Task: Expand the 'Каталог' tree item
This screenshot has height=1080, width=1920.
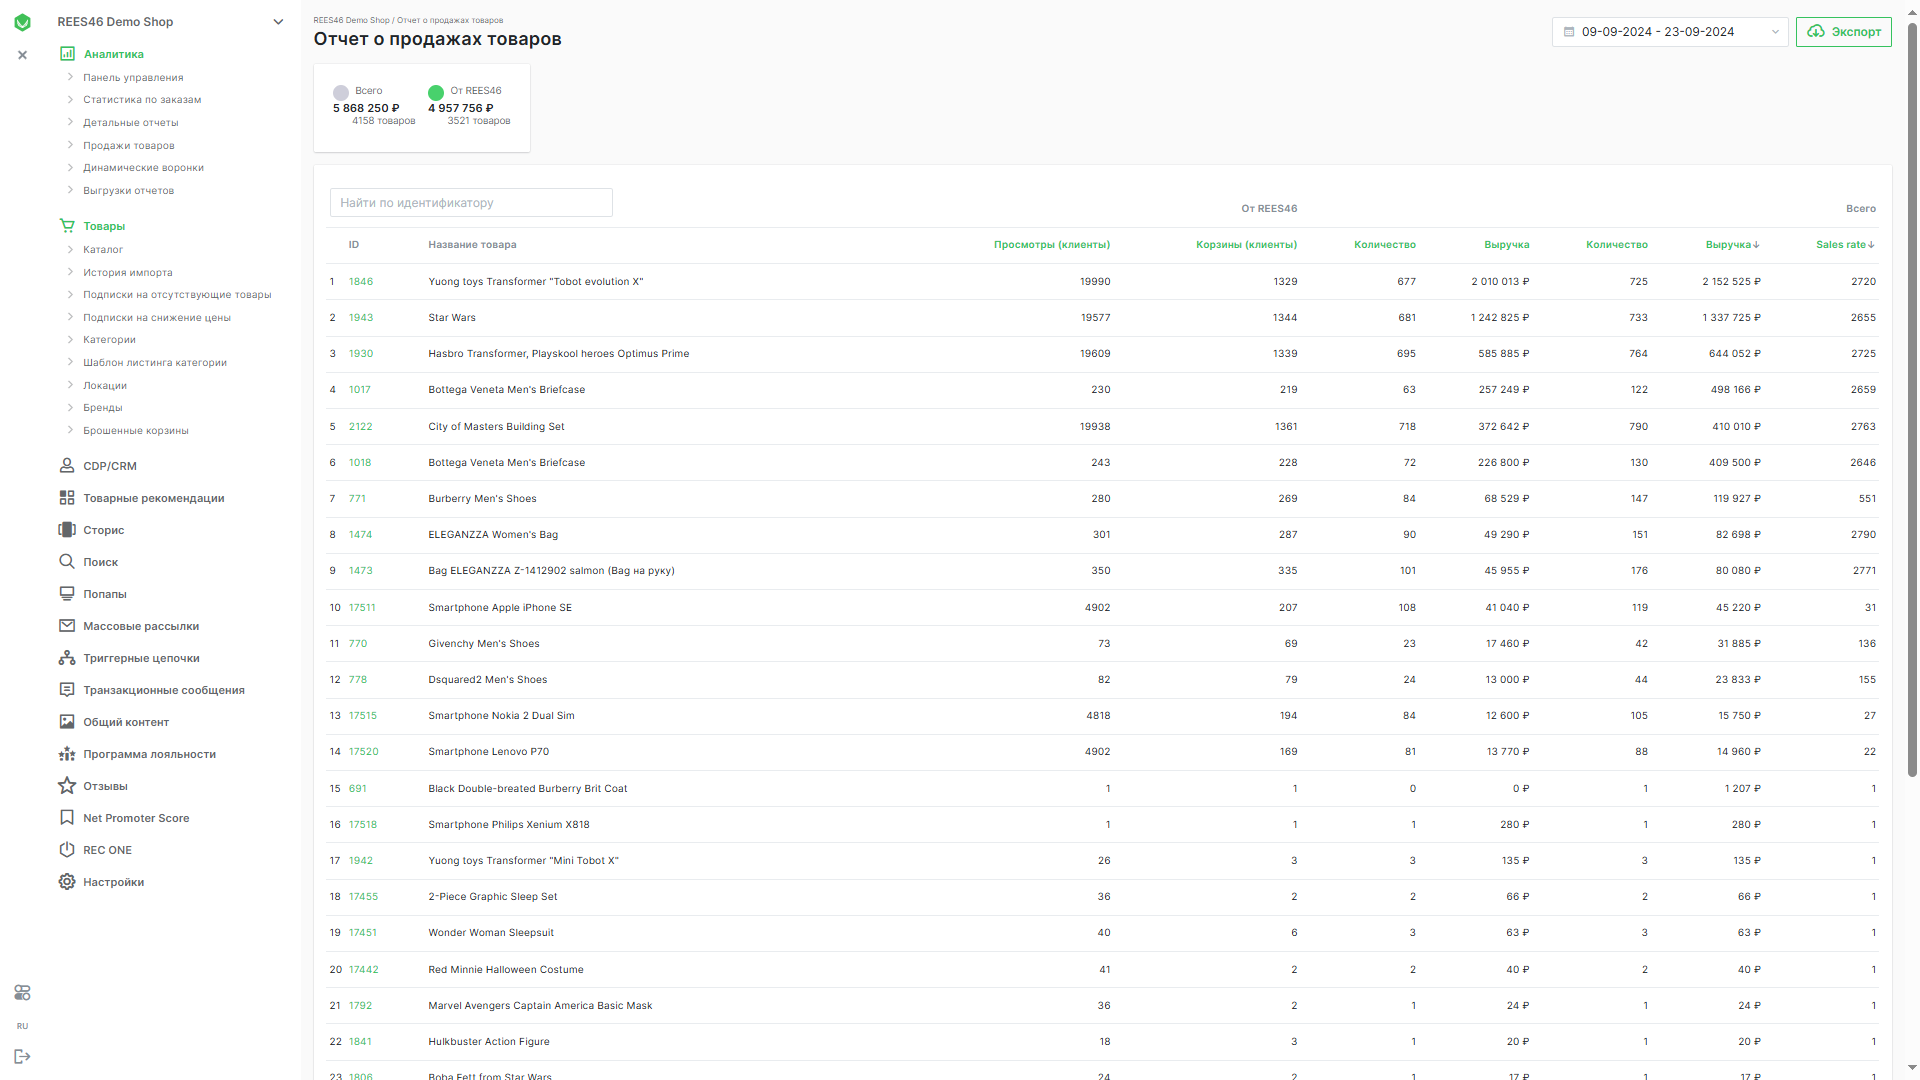Action: 70,249
